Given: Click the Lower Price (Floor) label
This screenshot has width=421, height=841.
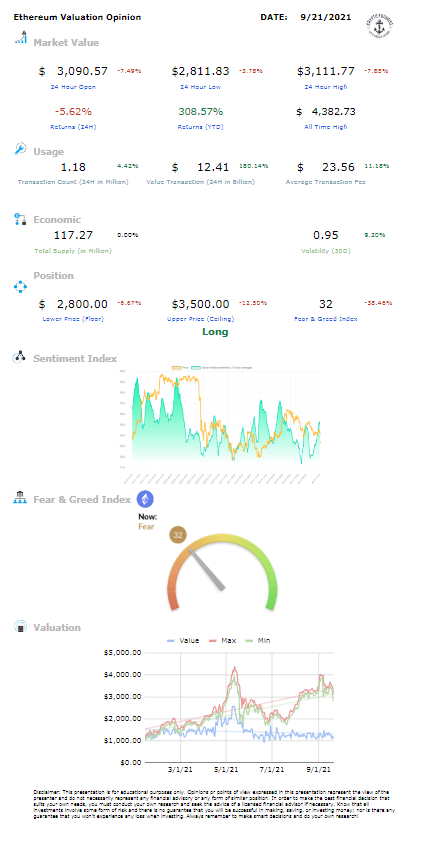Looking at the screenshot, I should (x=73, y=319).
